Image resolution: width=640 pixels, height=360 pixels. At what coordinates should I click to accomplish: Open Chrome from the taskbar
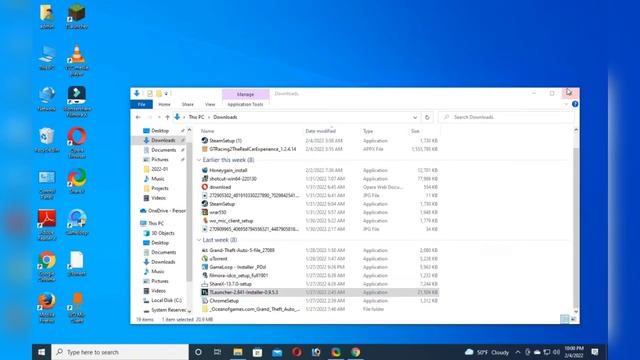(356, 352)
